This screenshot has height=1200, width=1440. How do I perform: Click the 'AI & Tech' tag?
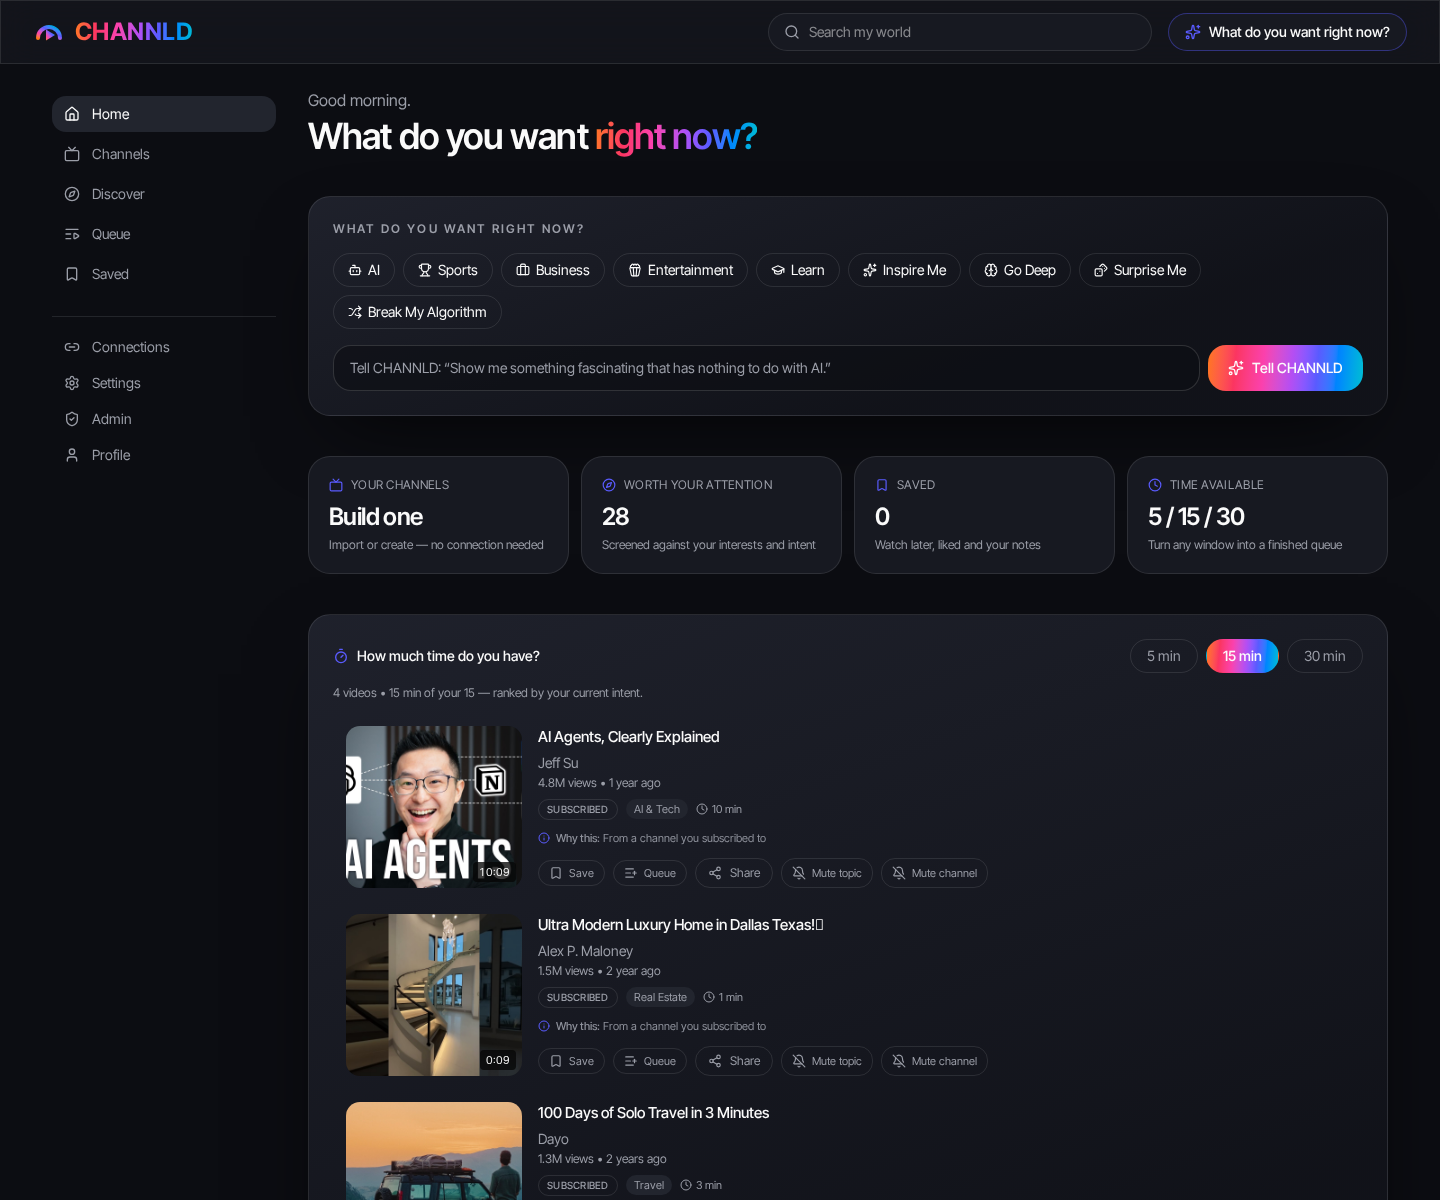pos(657,809)
